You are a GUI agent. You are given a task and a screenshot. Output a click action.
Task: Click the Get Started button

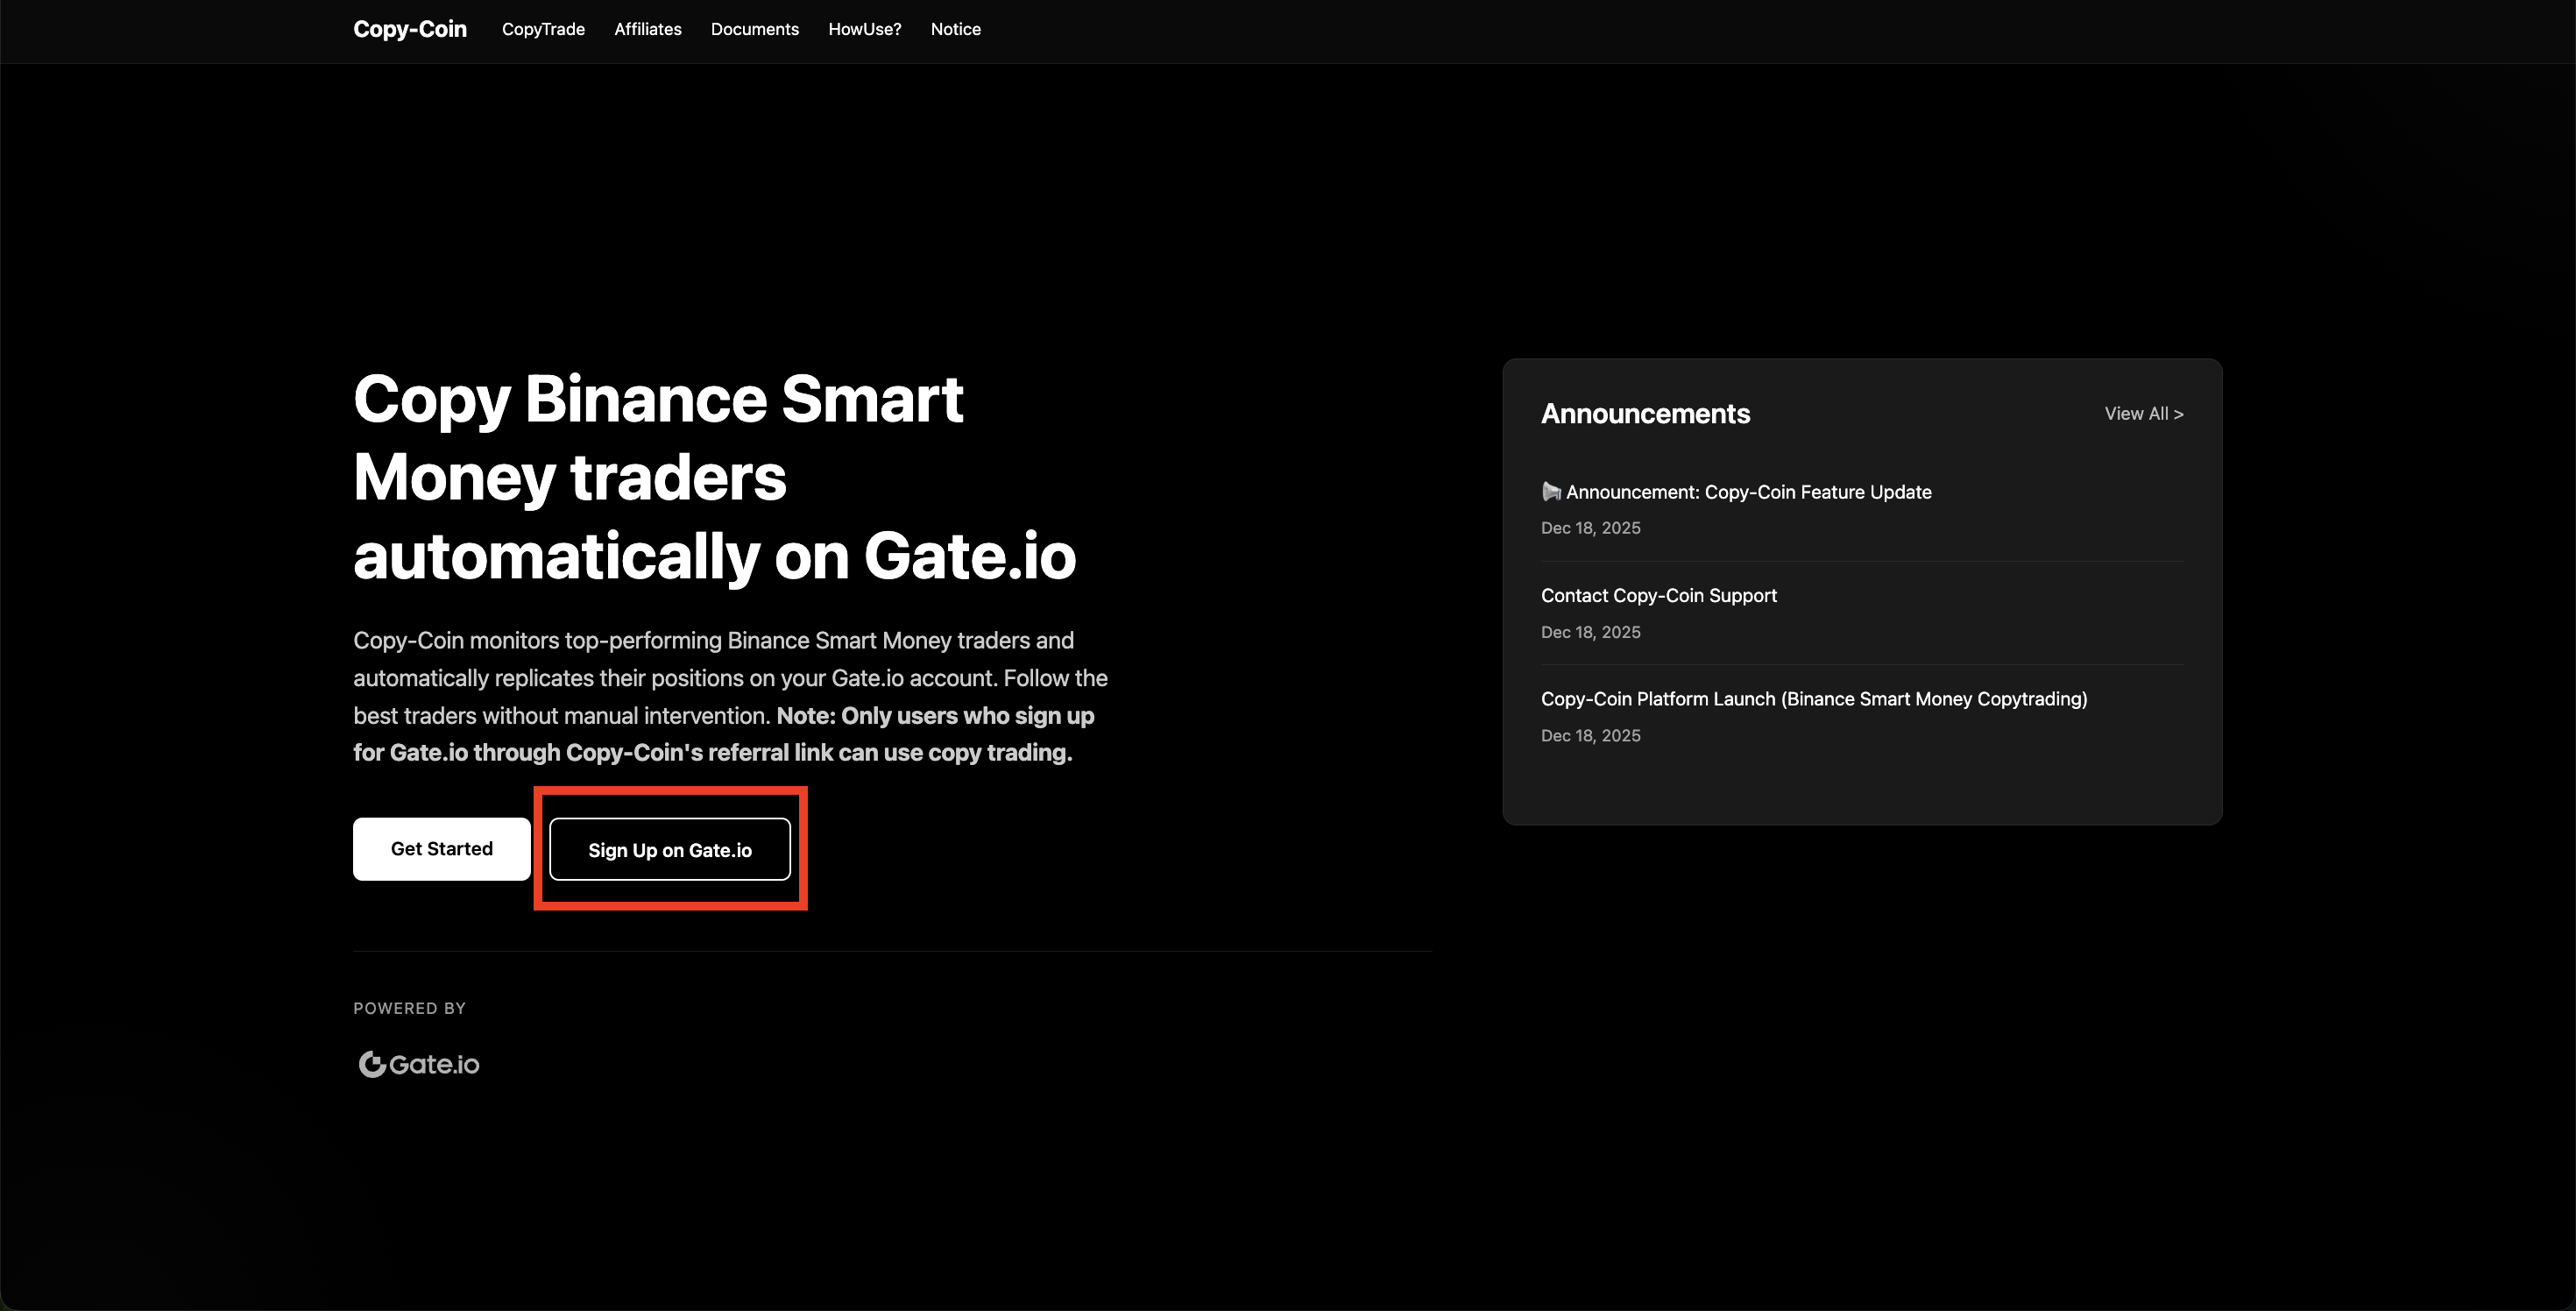(442, 849)
